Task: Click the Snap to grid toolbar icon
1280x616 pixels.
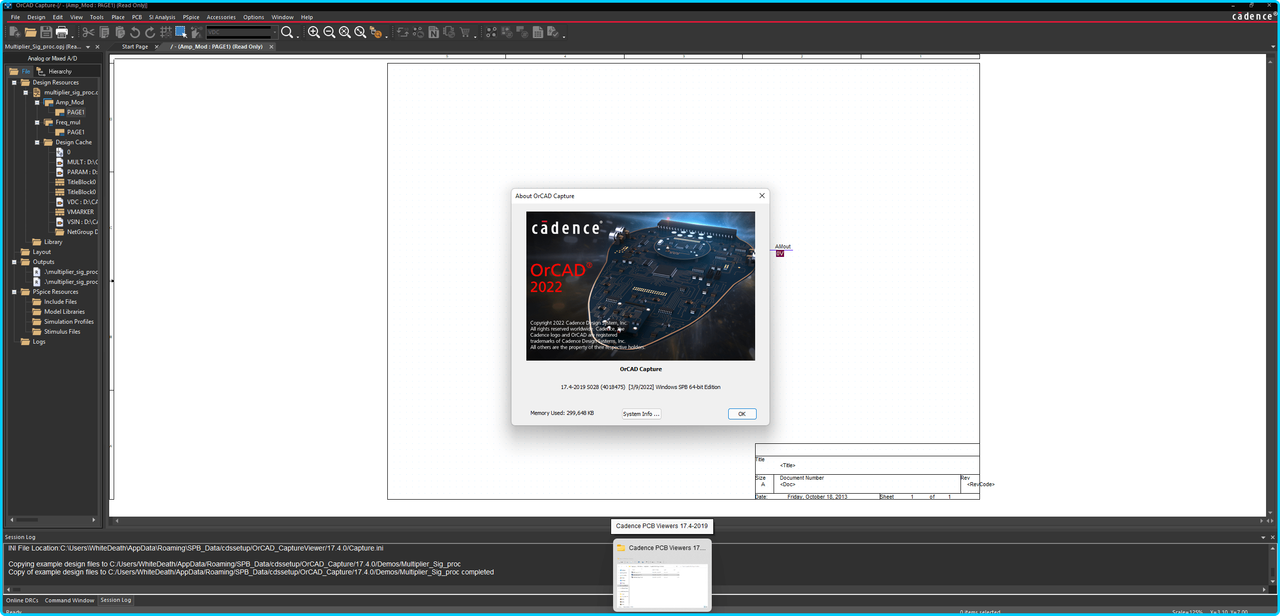Action: (166, 32)
